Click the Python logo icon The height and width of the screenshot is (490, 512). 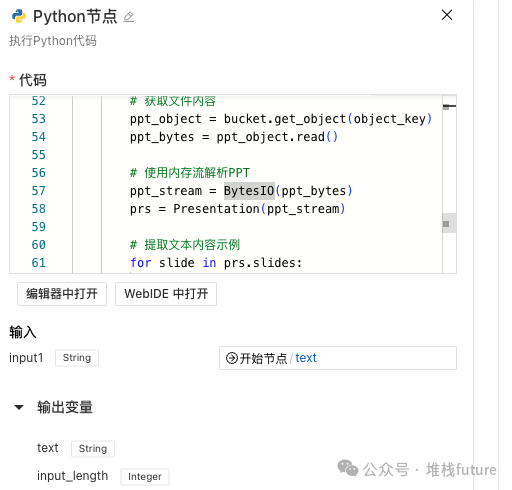19,16
